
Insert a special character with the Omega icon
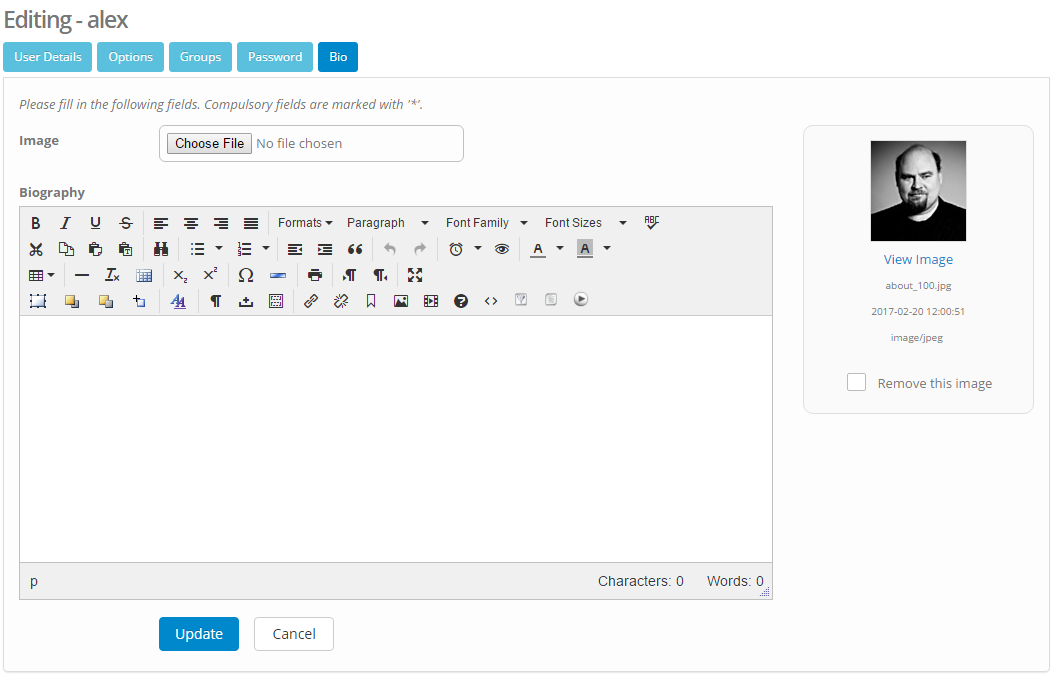(245, 275)
